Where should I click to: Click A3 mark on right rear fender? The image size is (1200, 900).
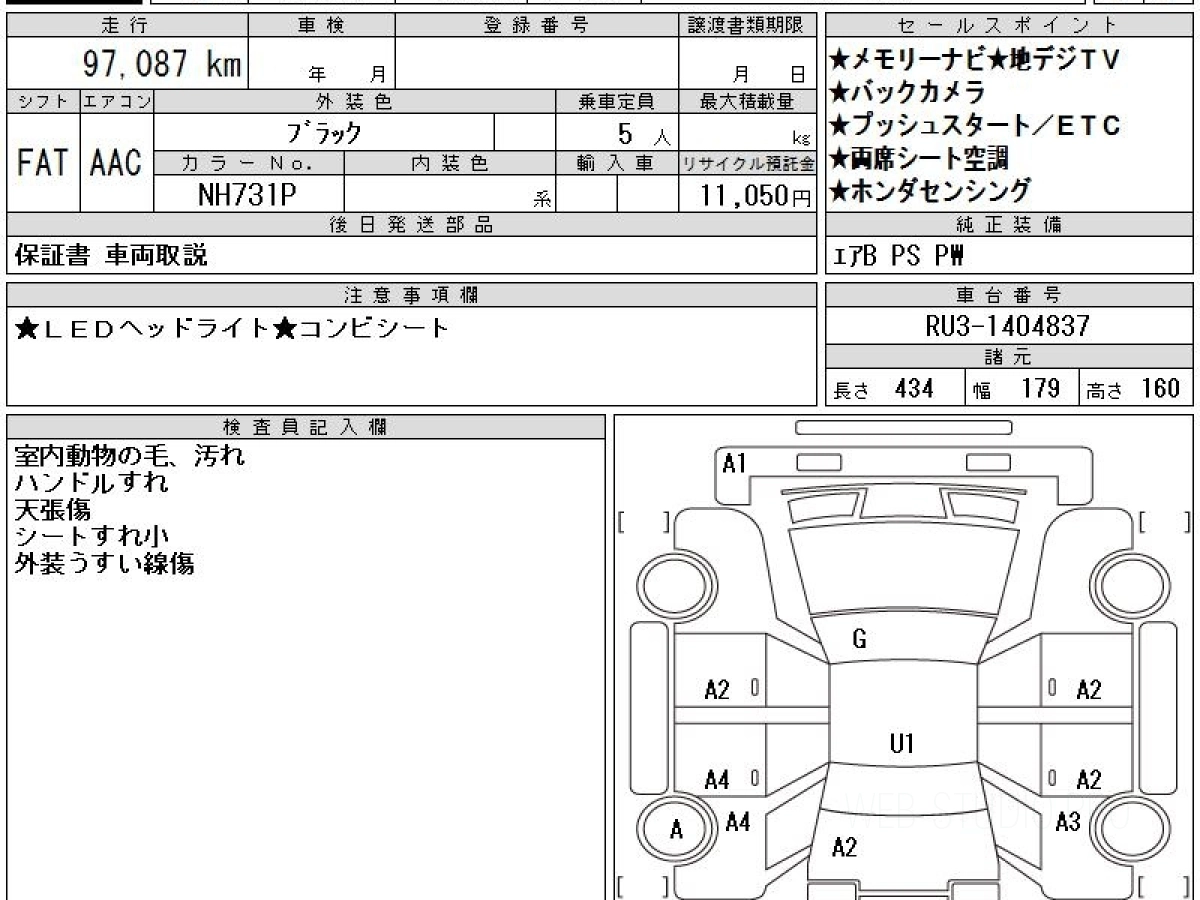pyautogui.click(x=1068, y=822)
